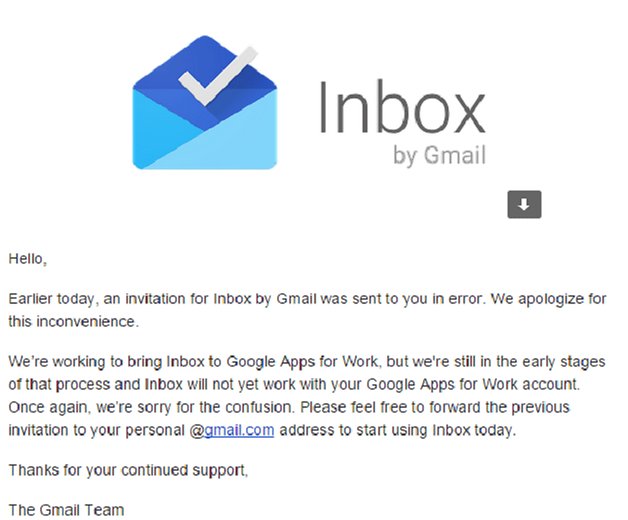Click the word "apologize" in first paragraph
Image resolution: width=628 pixels, height=520 pixels.
551,299
